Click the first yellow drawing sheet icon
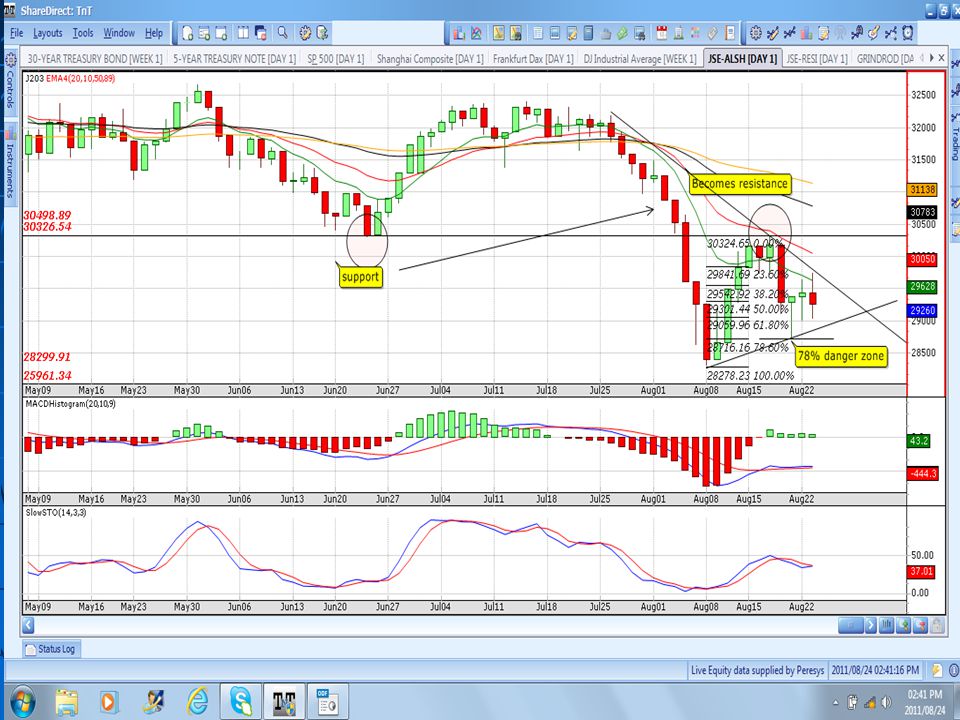 498,33
